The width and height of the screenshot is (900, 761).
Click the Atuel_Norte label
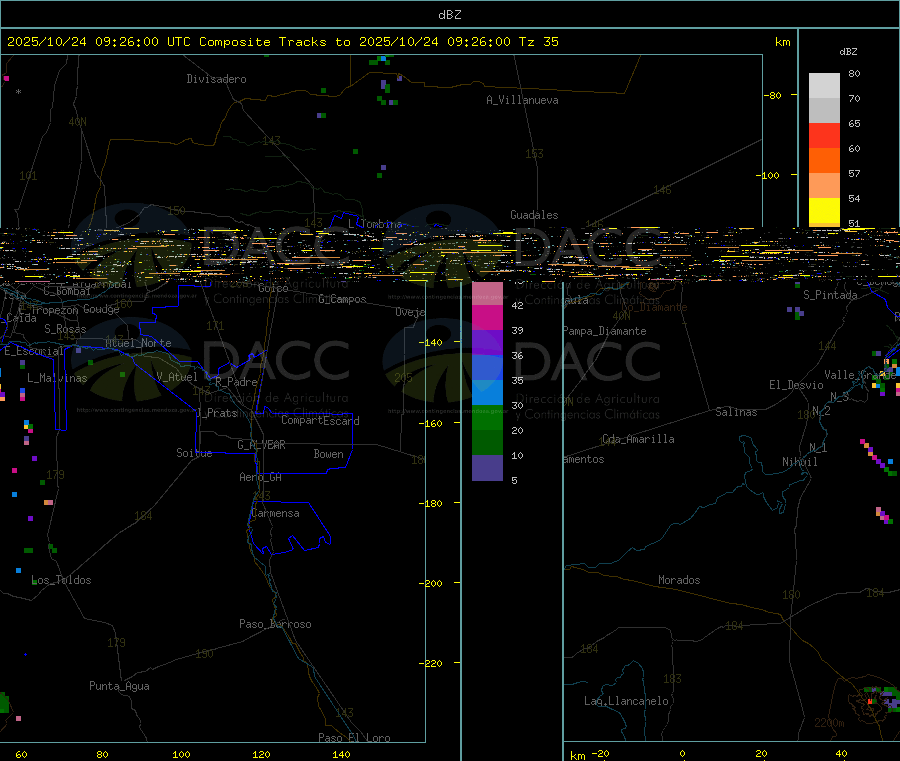pyautogui.click(x=138, y=343)
